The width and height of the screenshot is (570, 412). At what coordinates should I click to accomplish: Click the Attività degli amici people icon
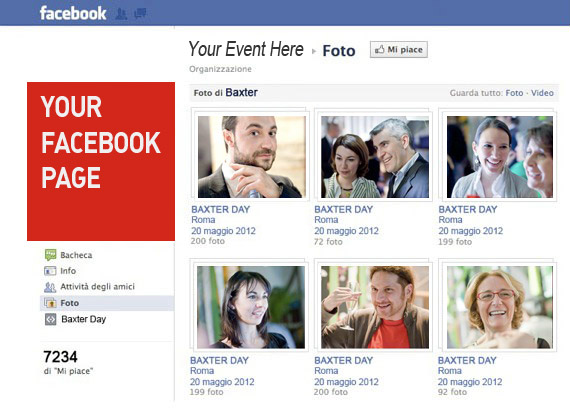click(x=50, y=287)
